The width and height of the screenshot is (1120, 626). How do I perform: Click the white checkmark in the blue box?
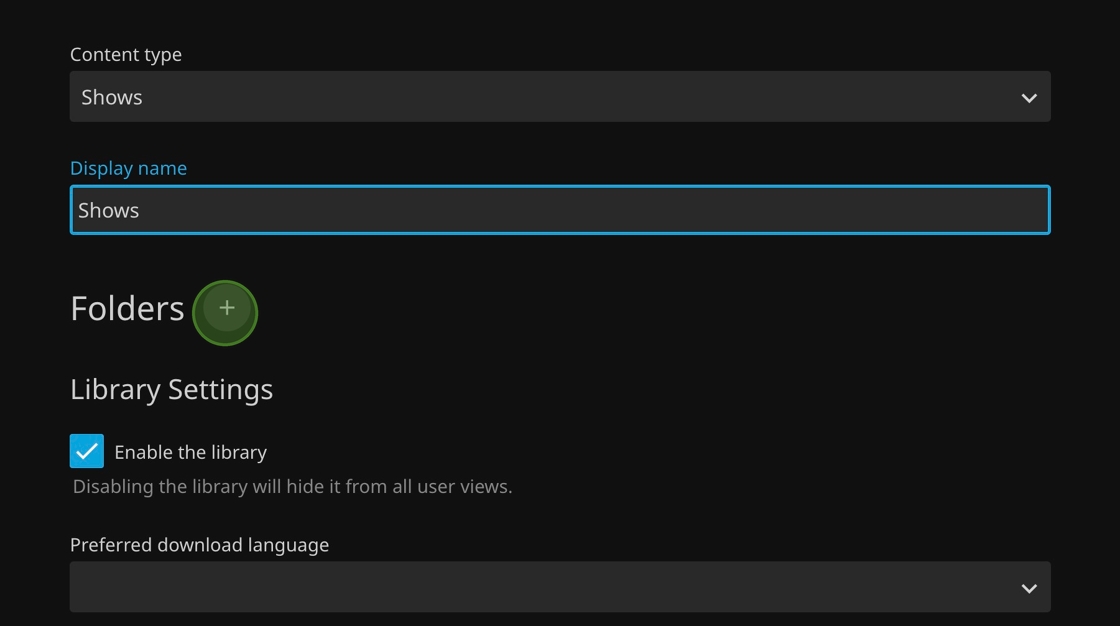[86, 452]
